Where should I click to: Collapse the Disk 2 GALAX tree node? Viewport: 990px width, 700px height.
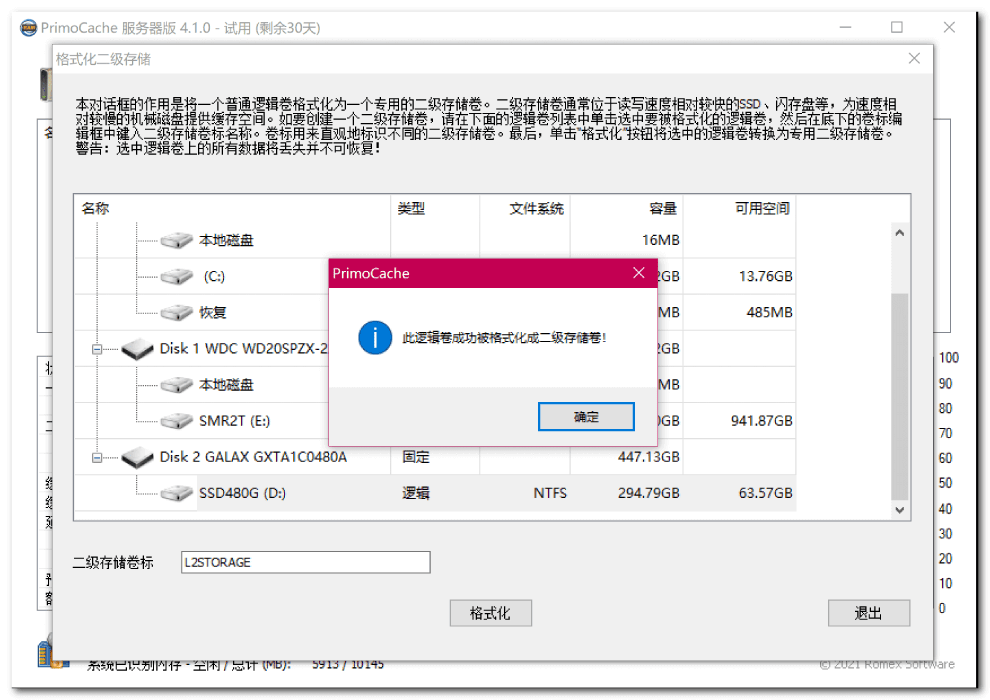click(98, 457)
